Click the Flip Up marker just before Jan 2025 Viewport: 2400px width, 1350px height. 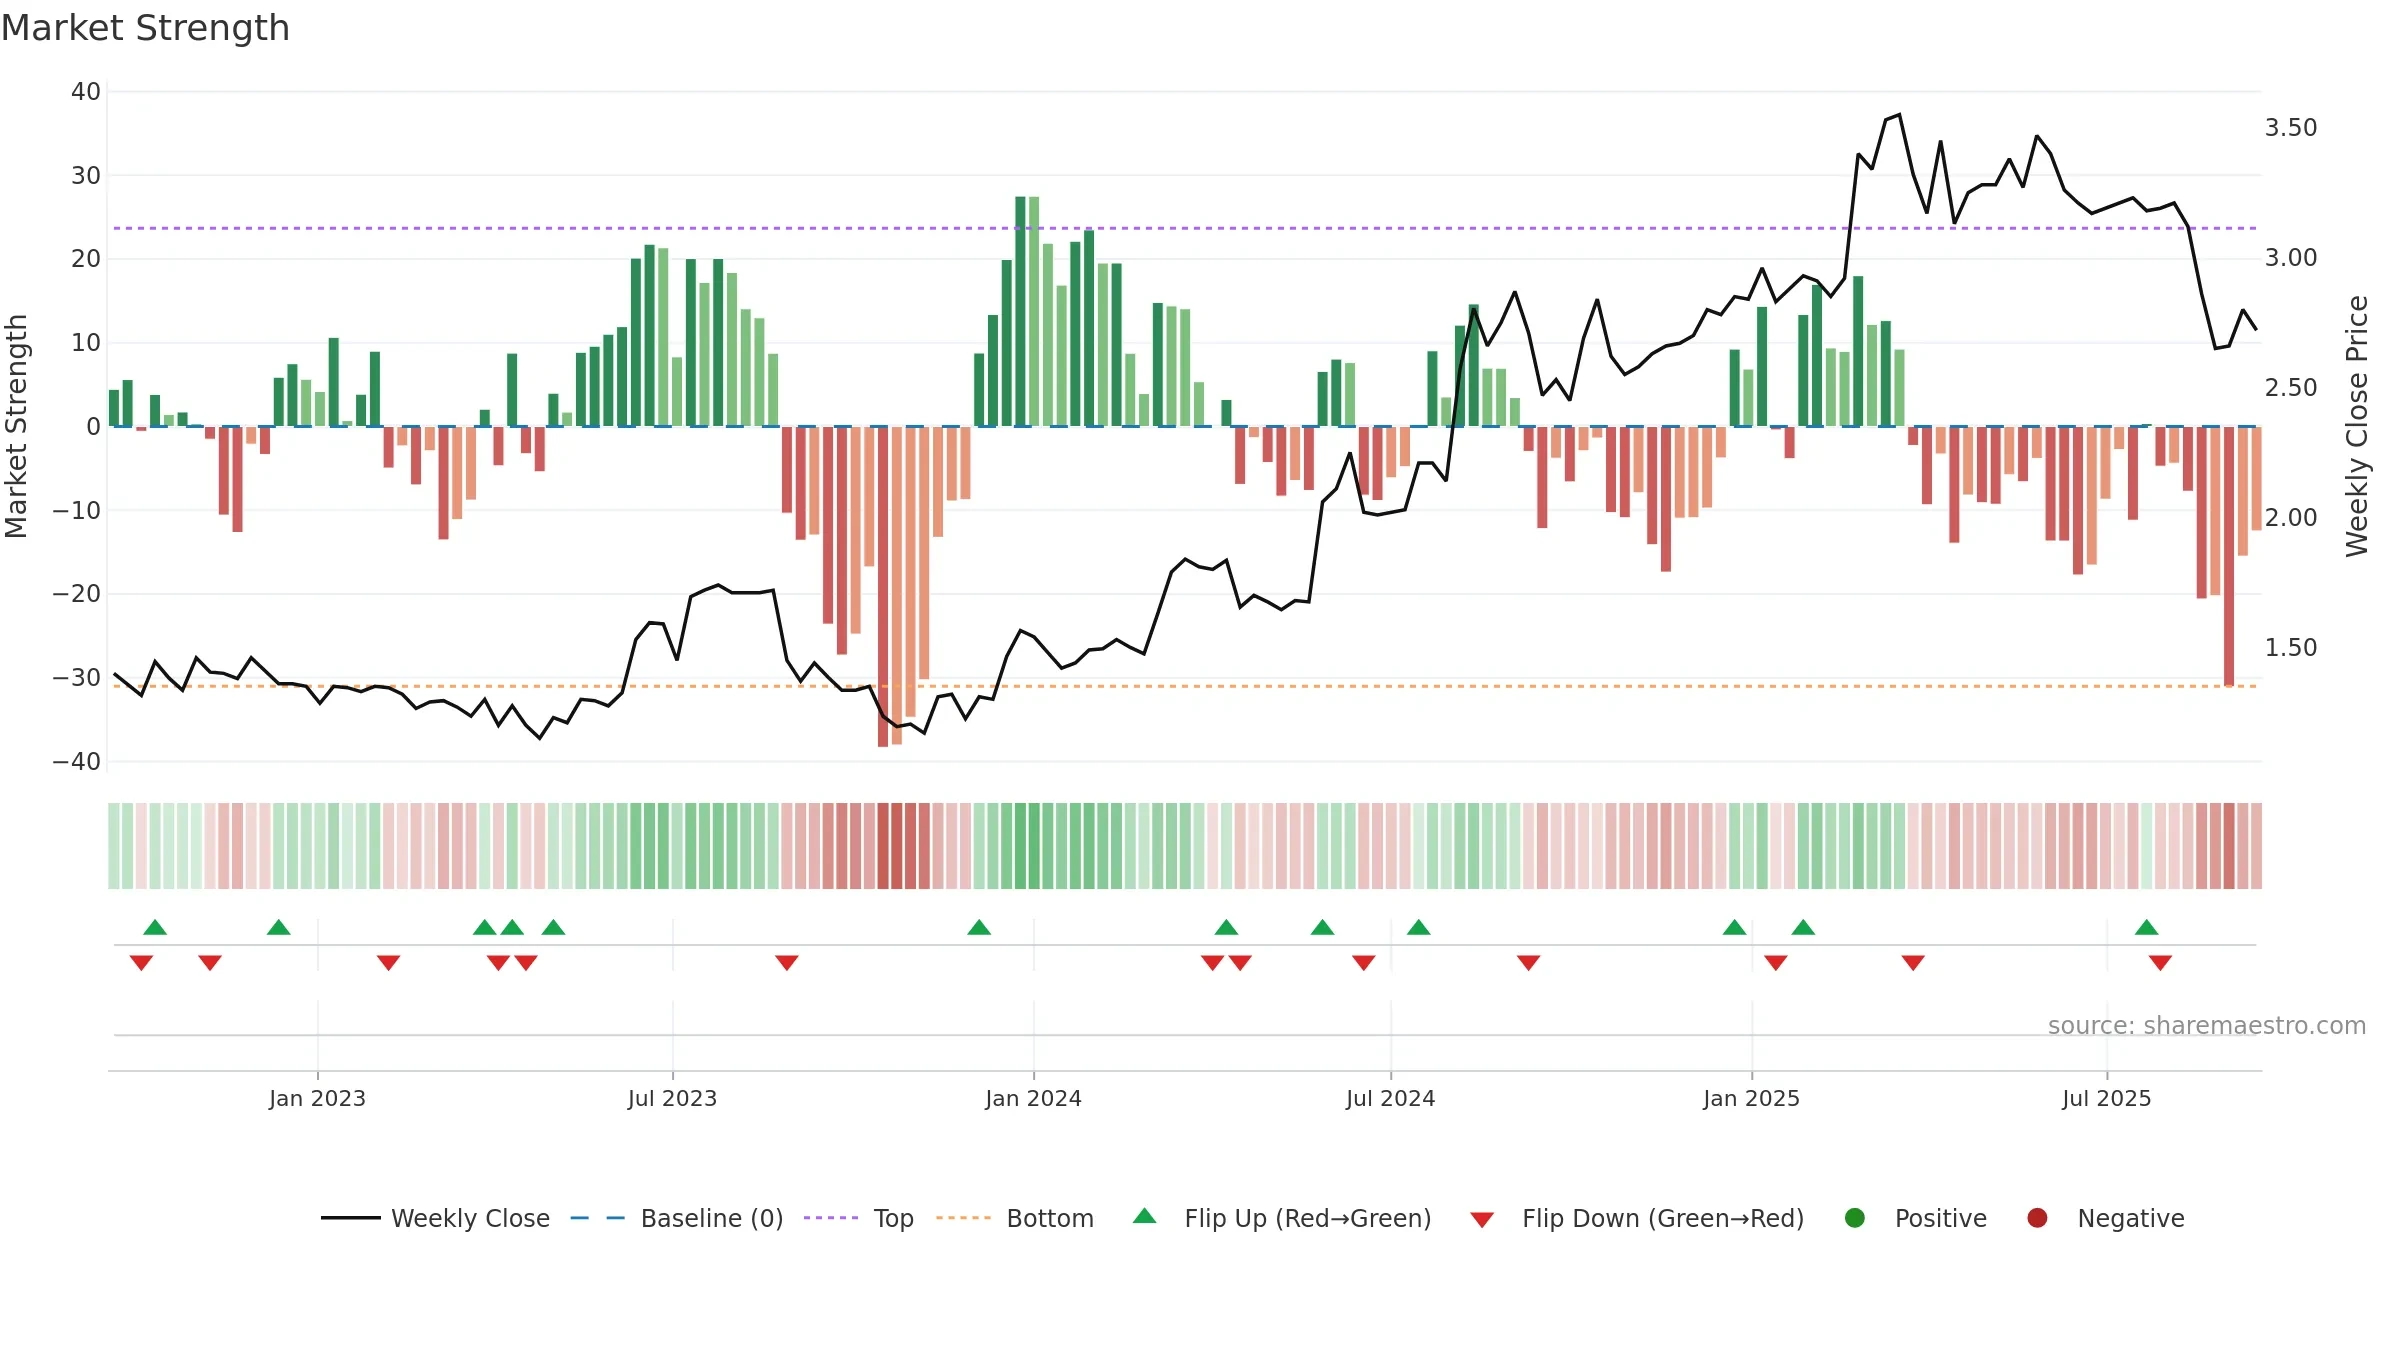[1735, 927]
